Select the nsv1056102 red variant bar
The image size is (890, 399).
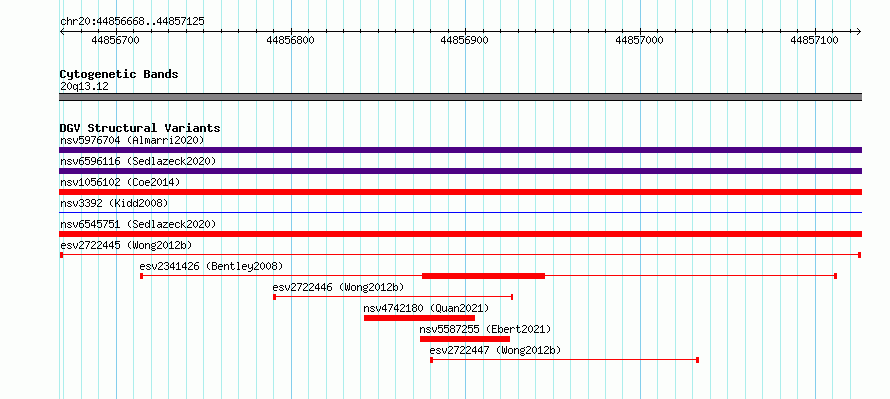tap(460, 192)
